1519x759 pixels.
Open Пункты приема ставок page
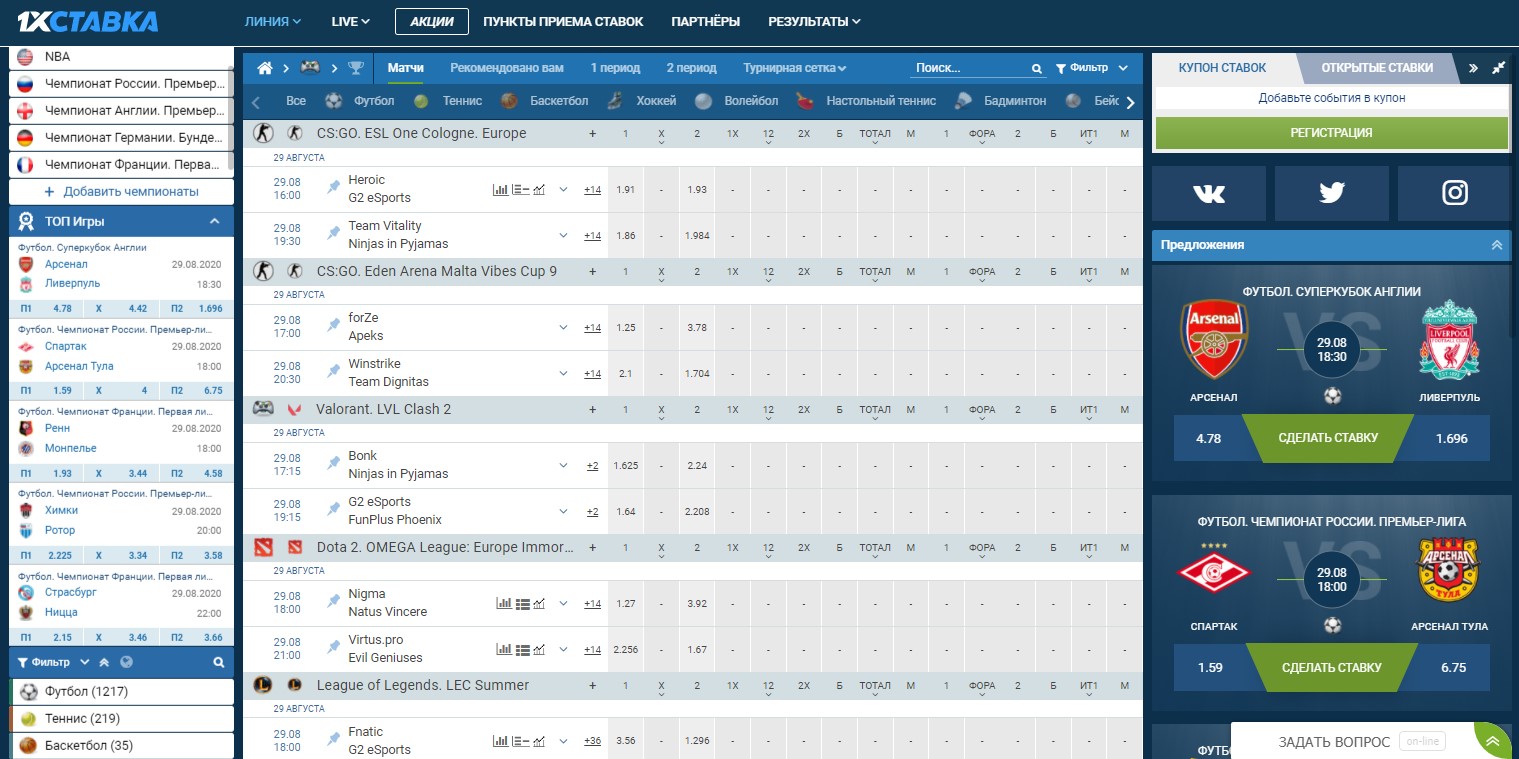tap(563, 21)
